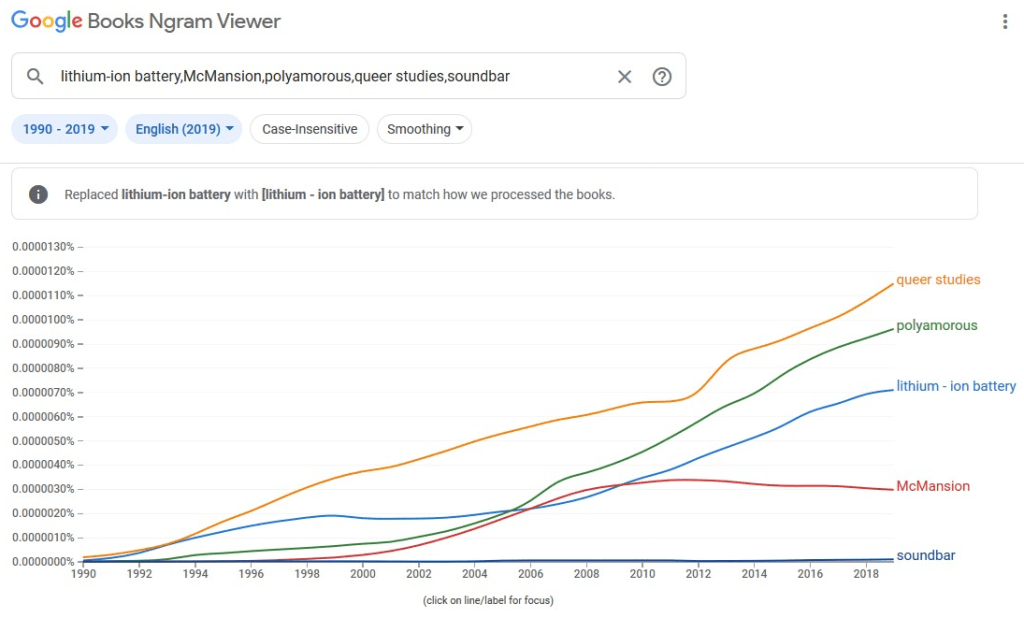Click the search magnifier icon
1024x618 pixels.
point(35,77)
